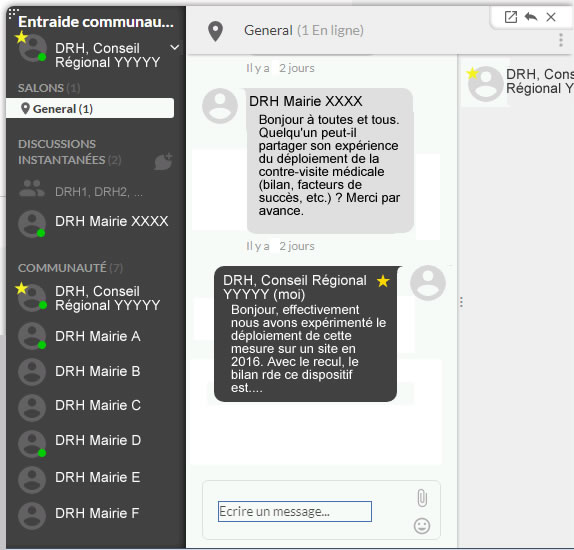Collapse the Salons section header

click(x=49, y=88)
